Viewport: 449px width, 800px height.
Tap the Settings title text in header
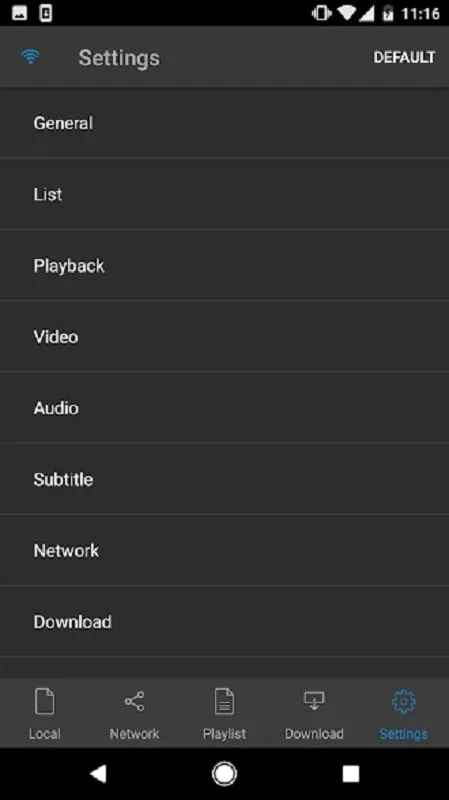pyautogui.click(x=119, y=58)
